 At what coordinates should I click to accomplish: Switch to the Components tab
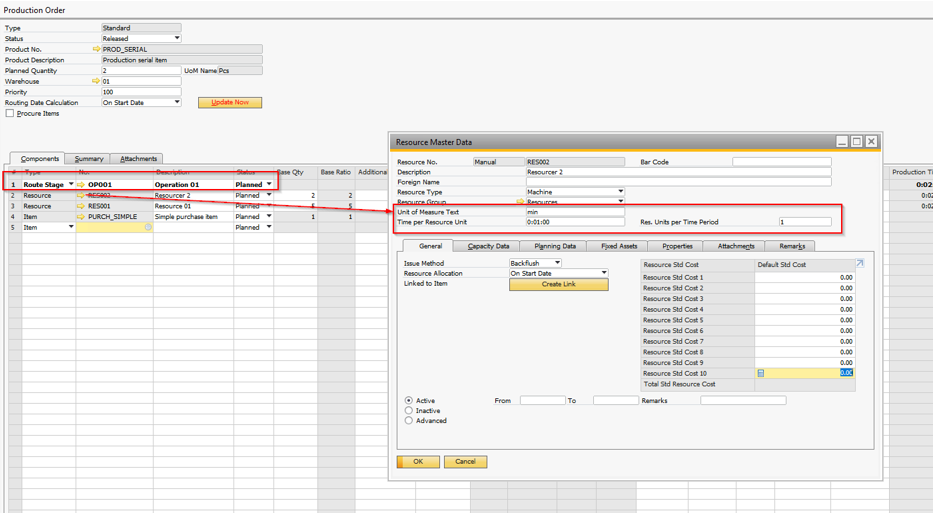point(40,159)
